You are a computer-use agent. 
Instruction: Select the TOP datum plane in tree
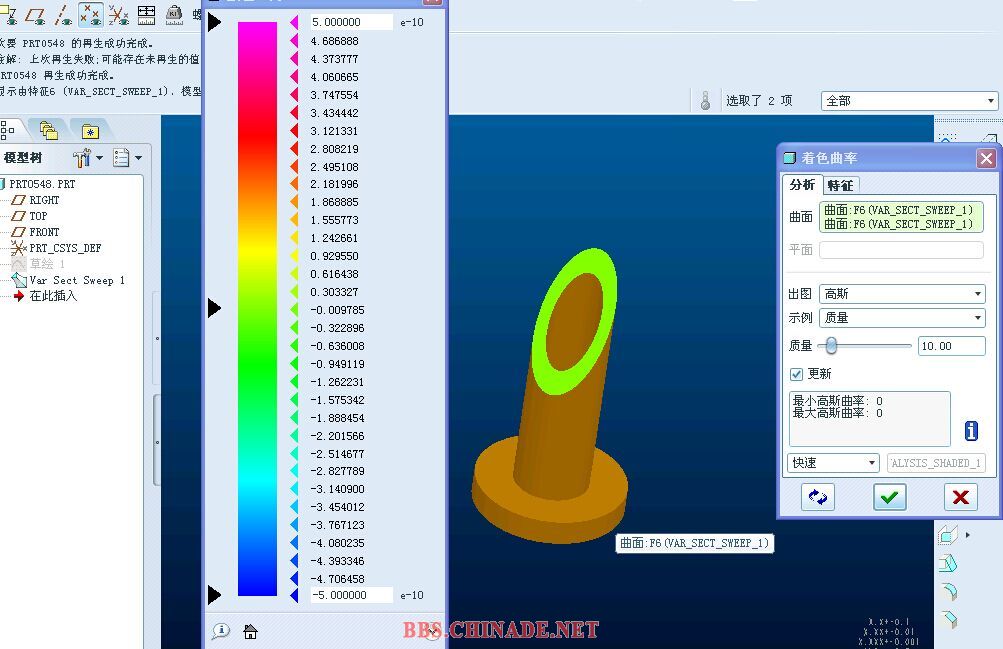point(38,216)
